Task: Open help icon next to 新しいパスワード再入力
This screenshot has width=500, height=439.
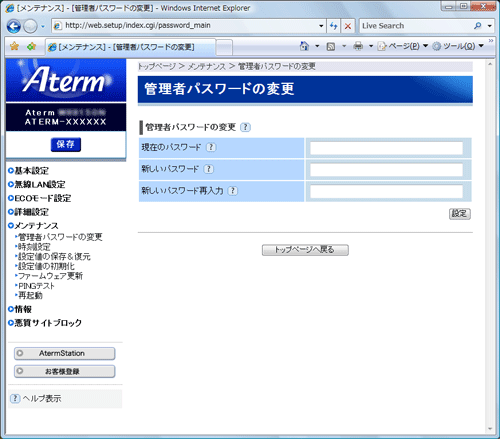Action: pos(233,191)
